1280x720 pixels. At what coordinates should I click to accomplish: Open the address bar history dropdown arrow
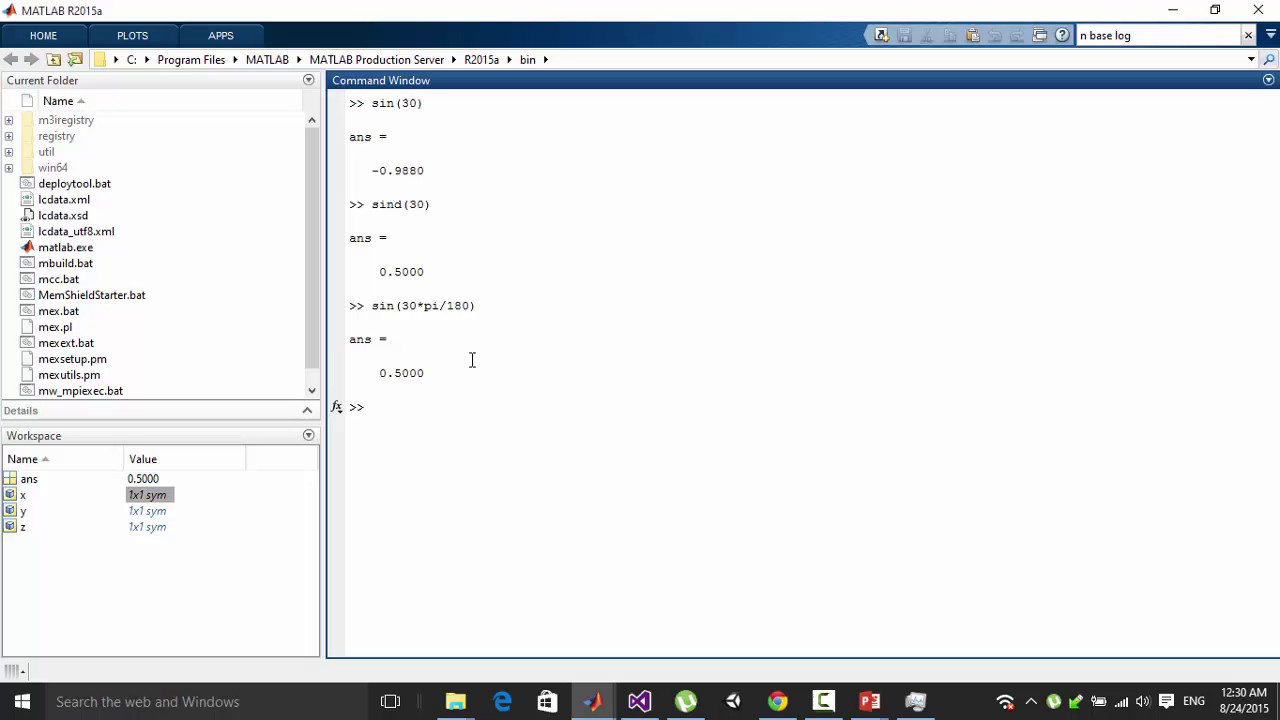pyautogui.click(x=1251, y=60)
